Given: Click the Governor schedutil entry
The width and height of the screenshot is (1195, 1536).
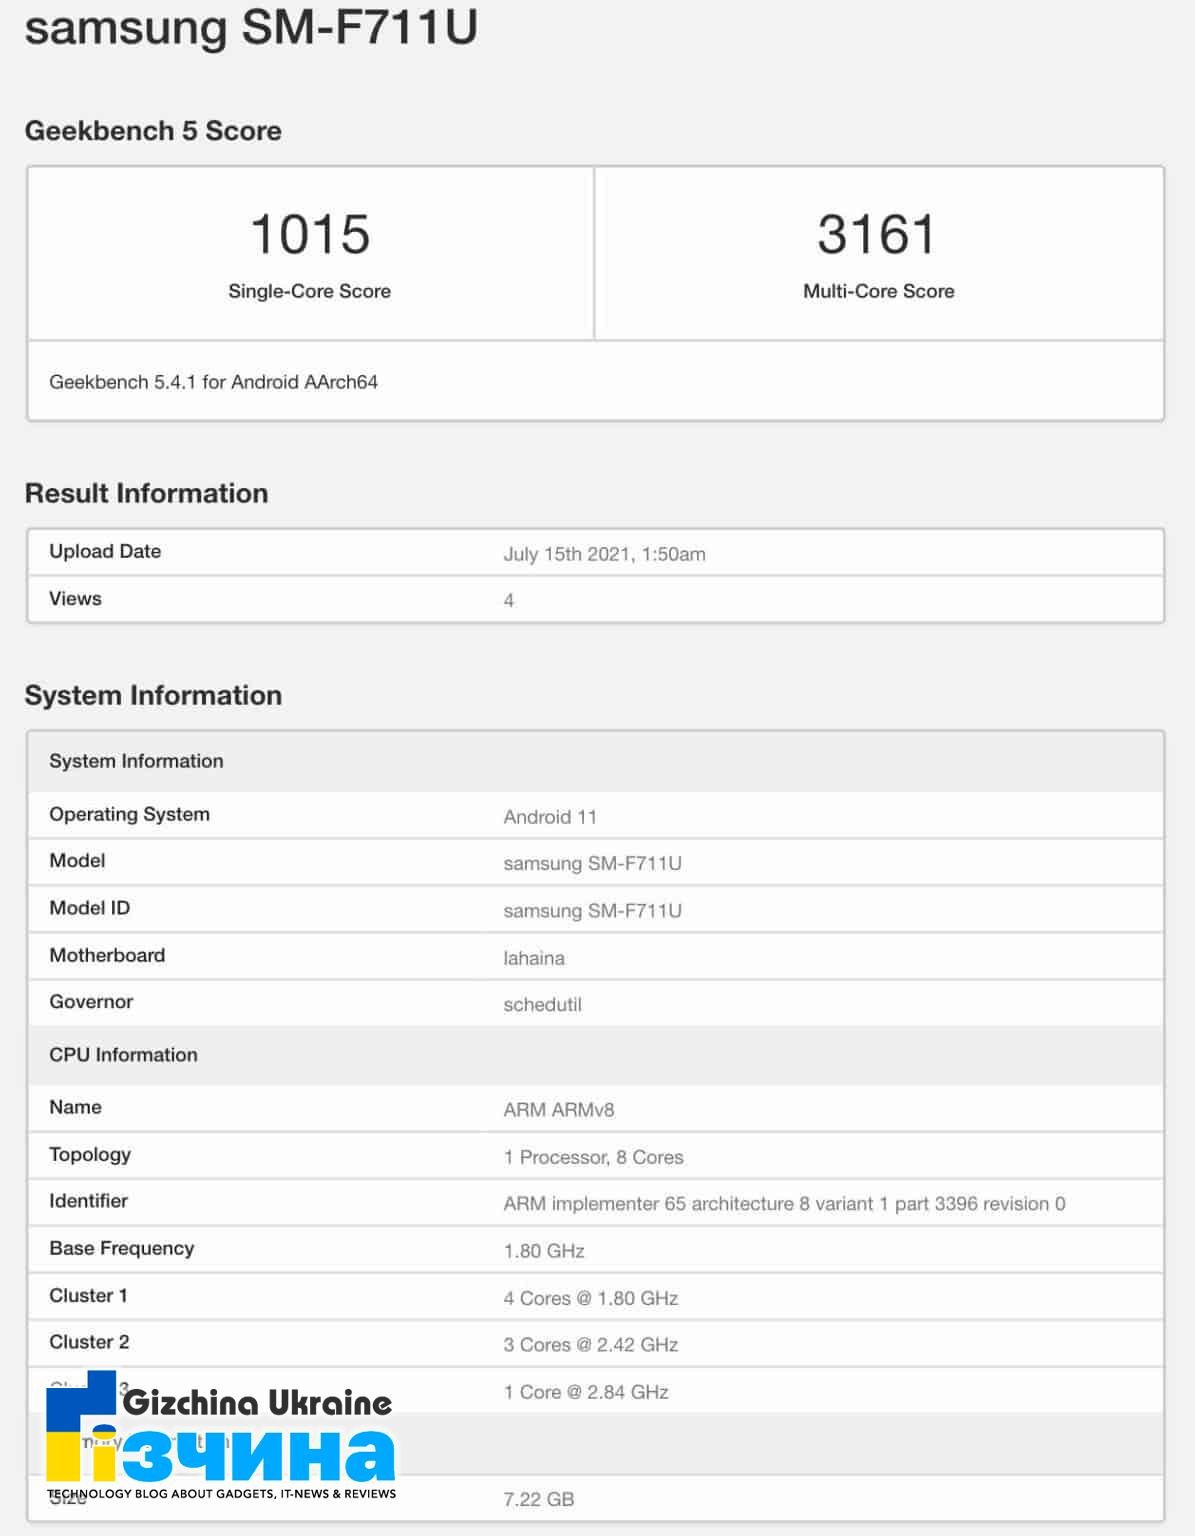Looking at the screenshot, I should point(544,1004).
